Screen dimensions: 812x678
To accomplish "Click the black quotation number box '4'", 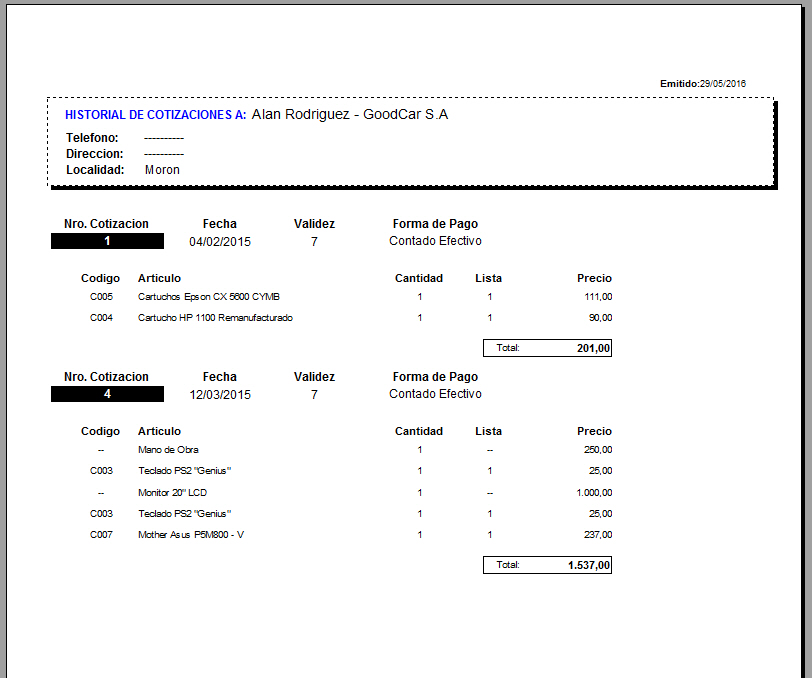I will (107, 394).
